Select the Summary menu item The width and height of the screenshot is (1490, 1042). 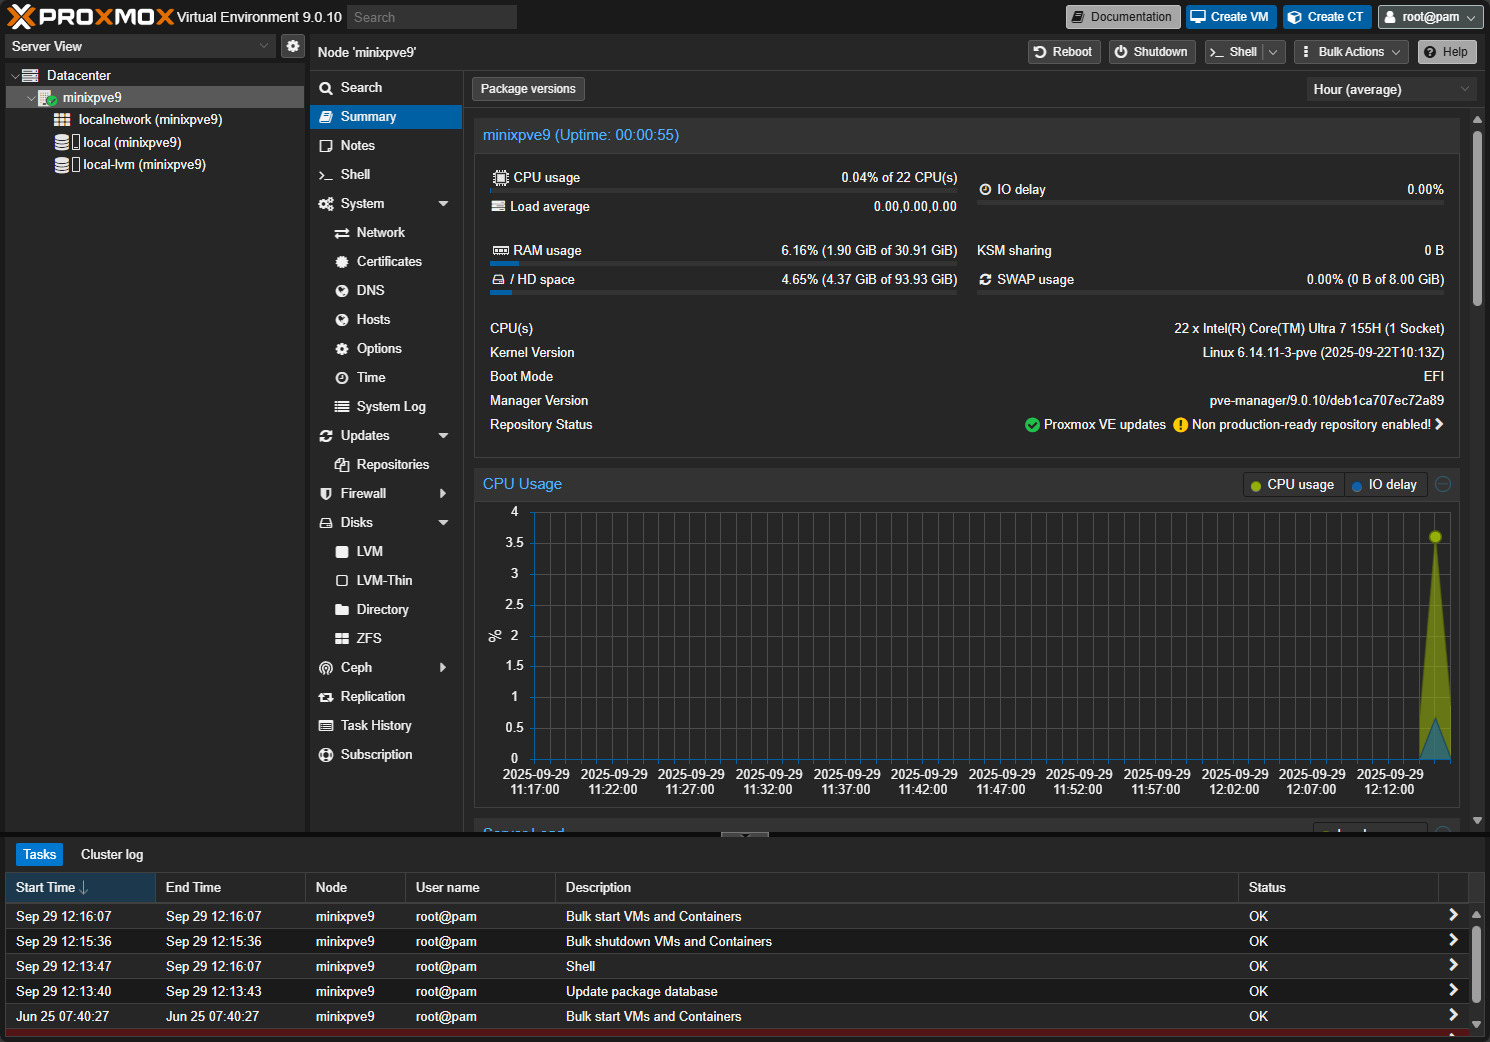(367, 116)
